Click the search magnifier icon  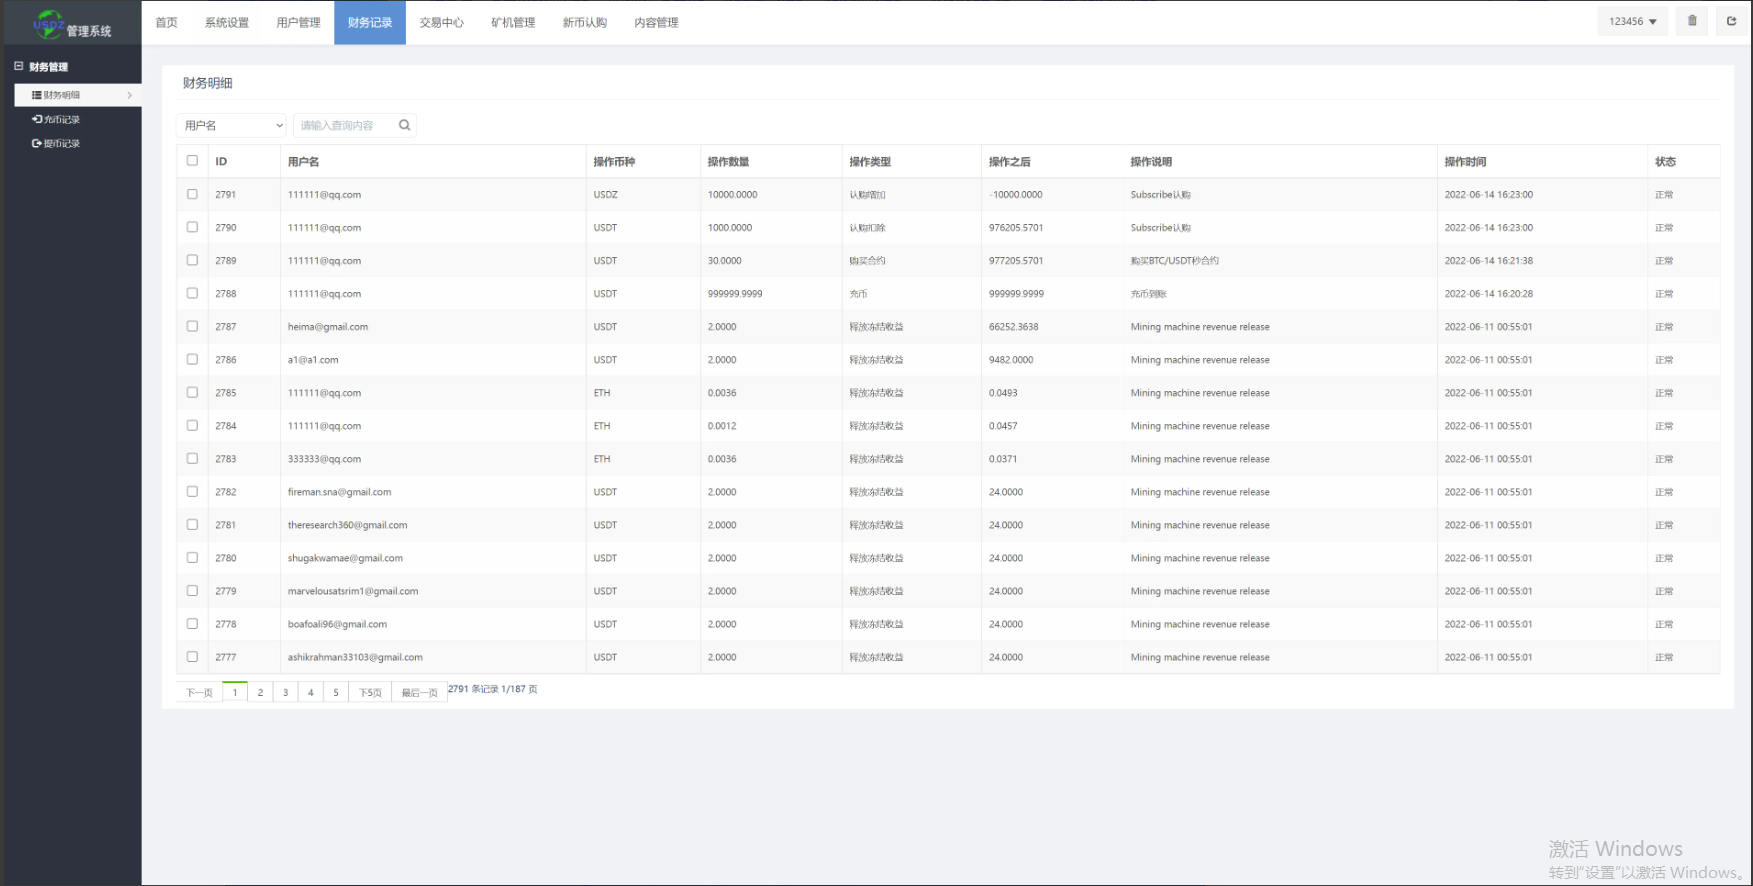pyautogui.click(x=404, y=125)
